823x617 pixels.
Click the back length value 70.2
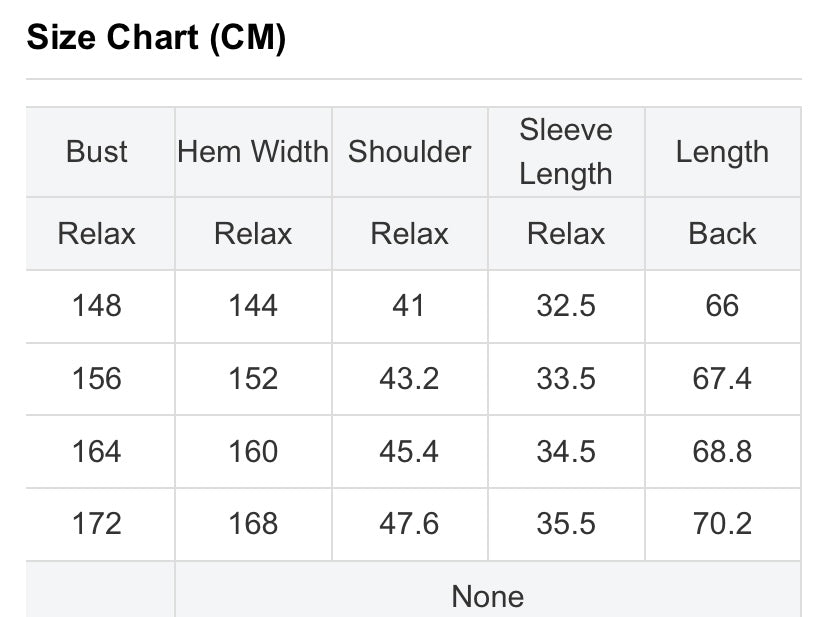[x=722, y=524]
